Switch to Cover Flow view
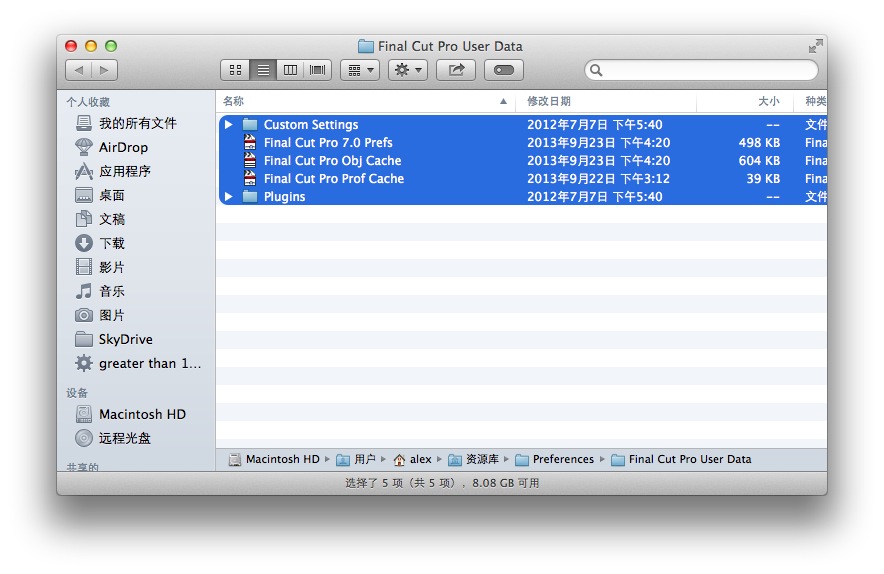Image resolution: width=884 pixels, height=574 pixels. tap(317, 70)
